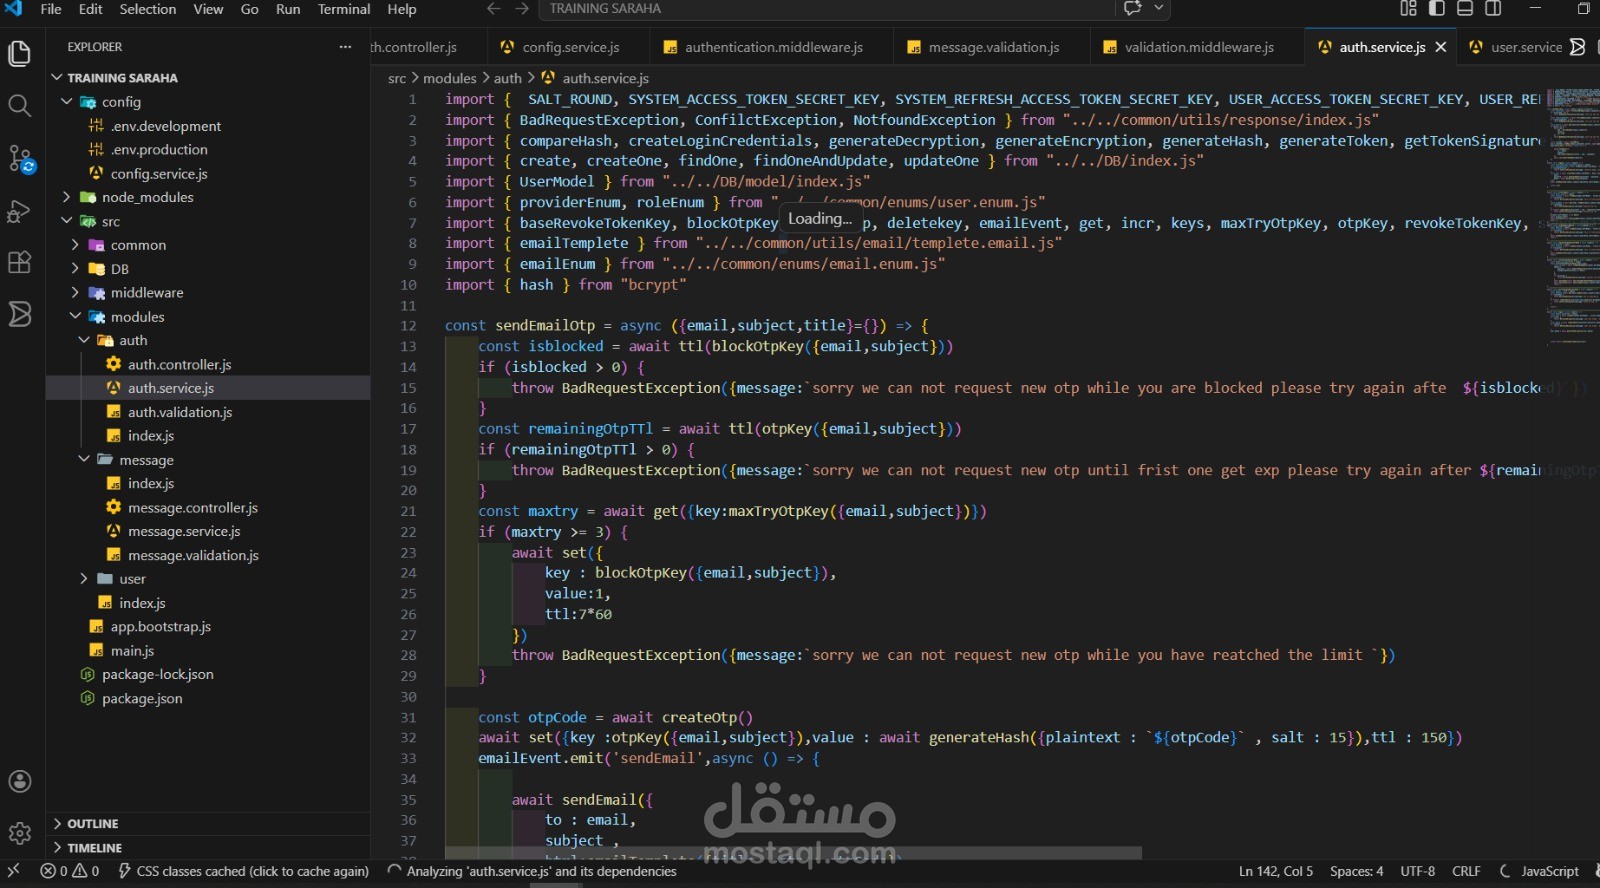The image size is (1600, 888).
Task: Collapse the src folder
Action: coord(66,221)
